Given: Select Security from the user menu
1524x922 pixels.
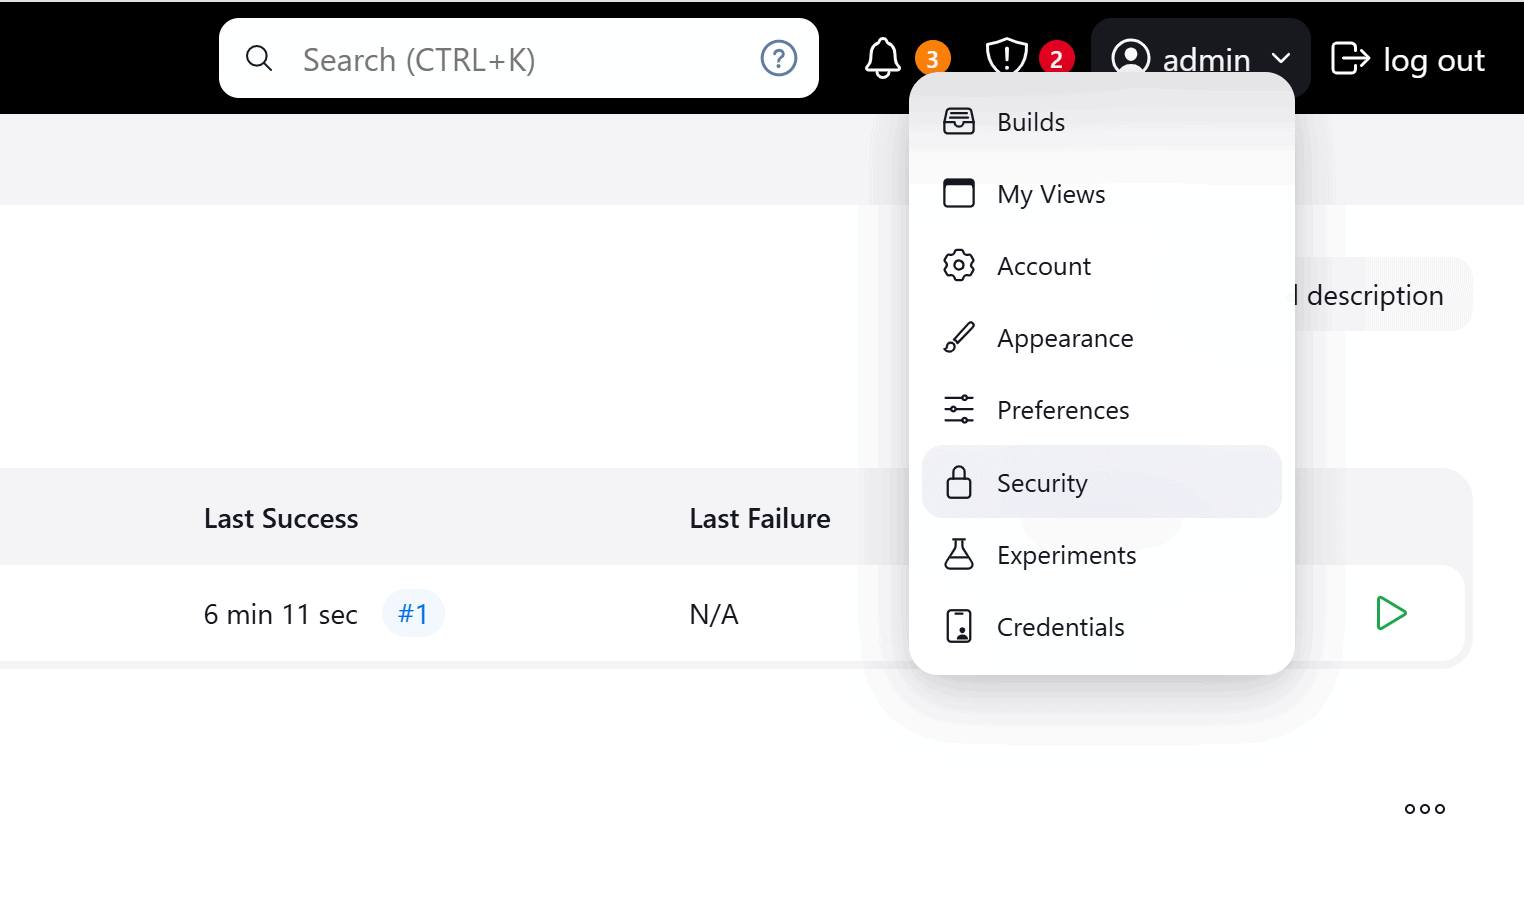Looking at the screenshot, I should 1042,482.
